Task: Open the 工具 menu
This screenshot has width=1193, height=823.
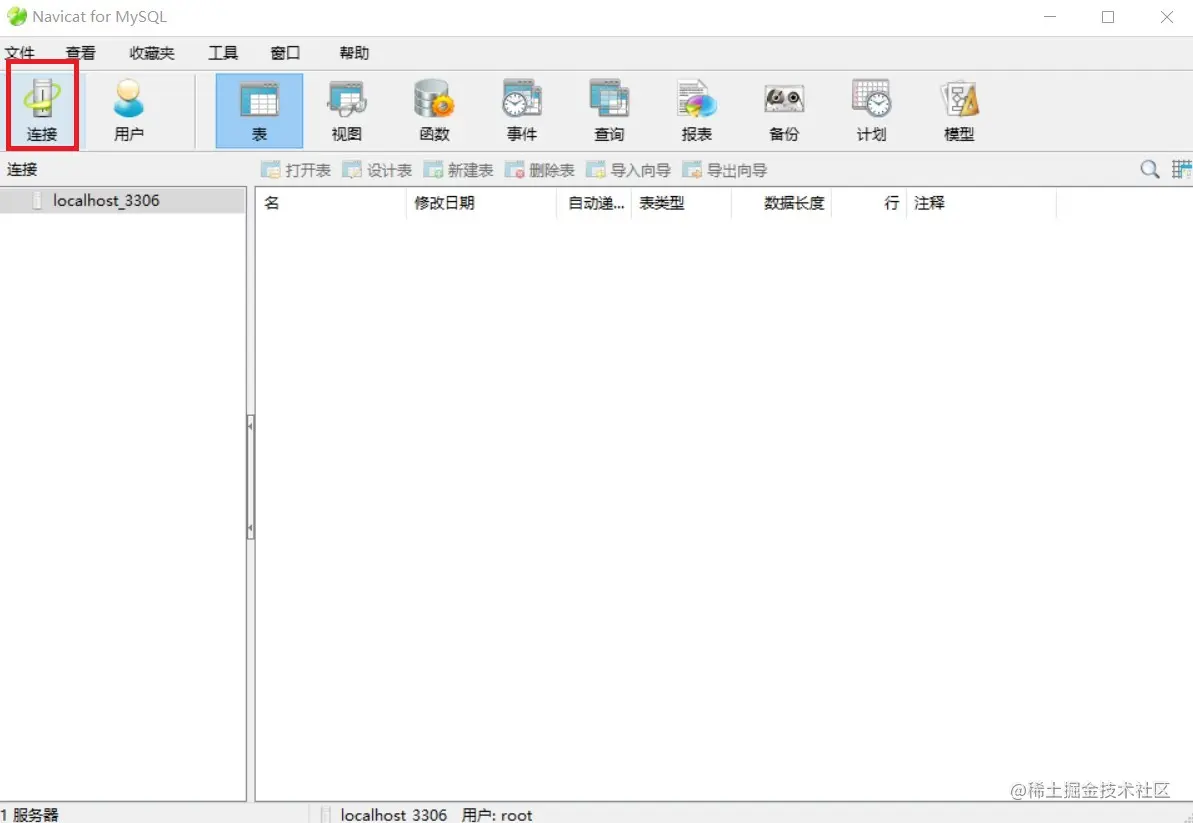Action: pos(223,52)
